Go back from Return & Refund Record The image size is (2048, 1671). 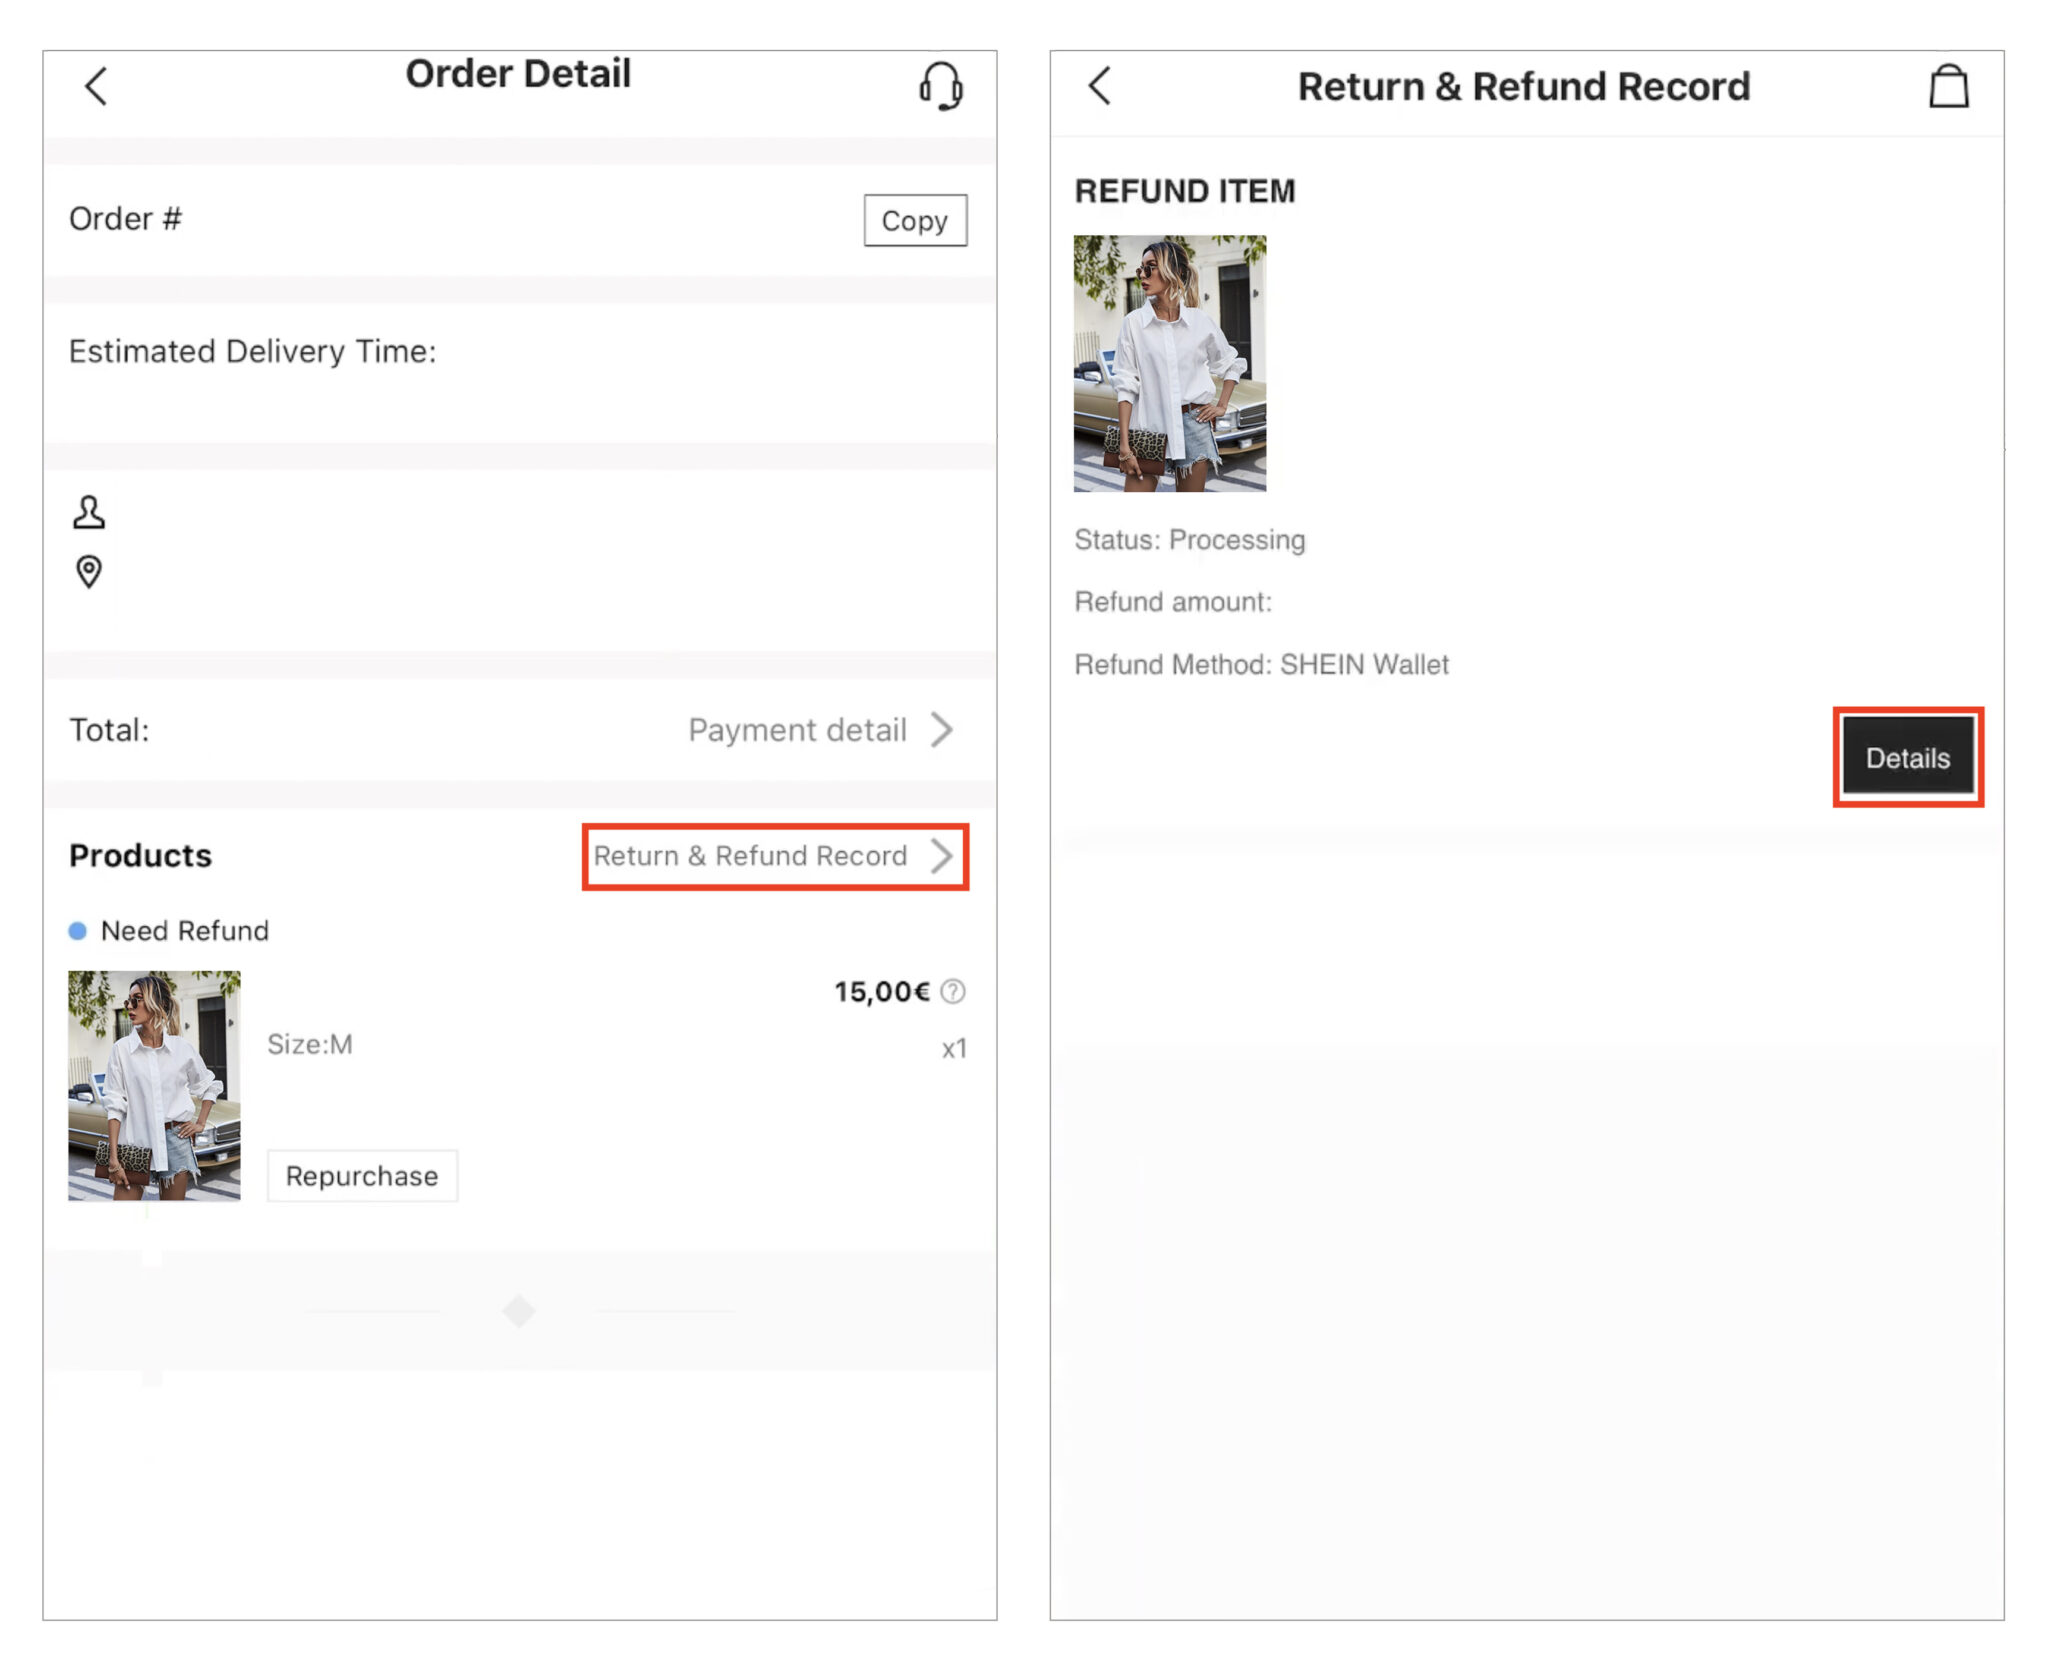click(x=1100, y=86)
